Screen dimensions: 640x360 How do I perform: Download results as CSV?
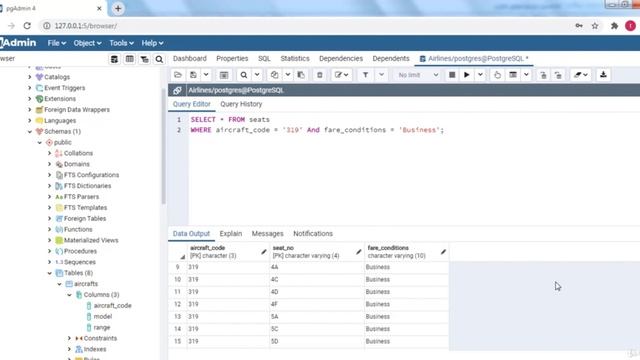[x=603, y=75]
